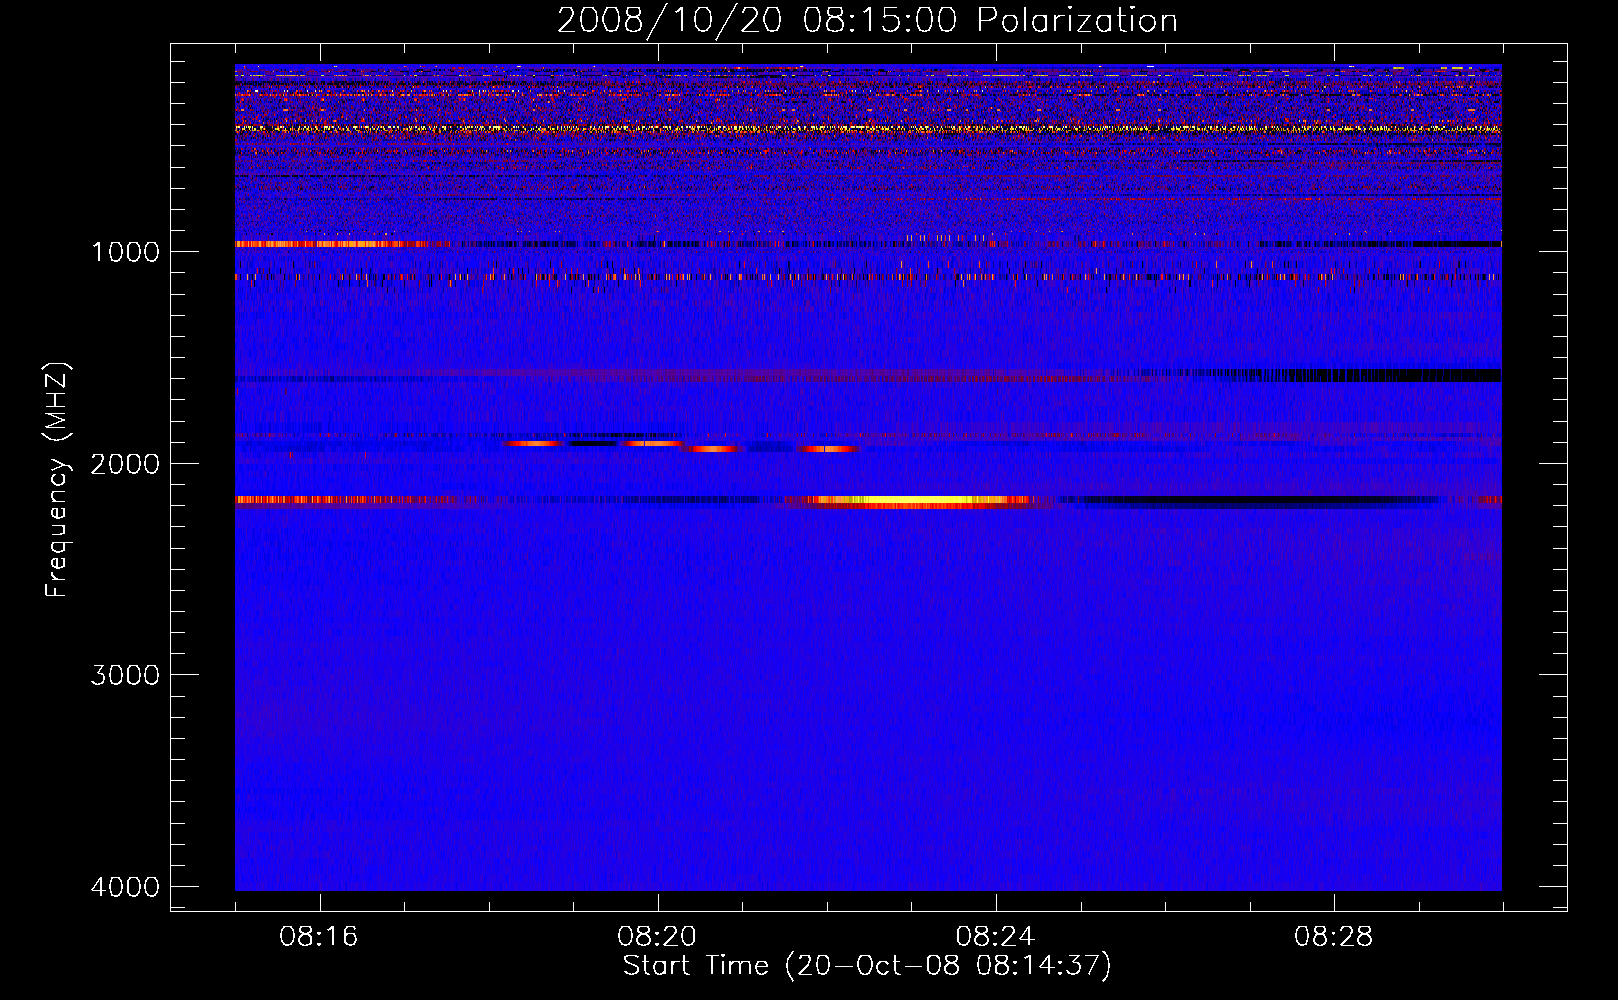The height and width of the screenshot is (1000, 1618).
Task: Click the 08:24 time tick label
Action: click(995, 937)
